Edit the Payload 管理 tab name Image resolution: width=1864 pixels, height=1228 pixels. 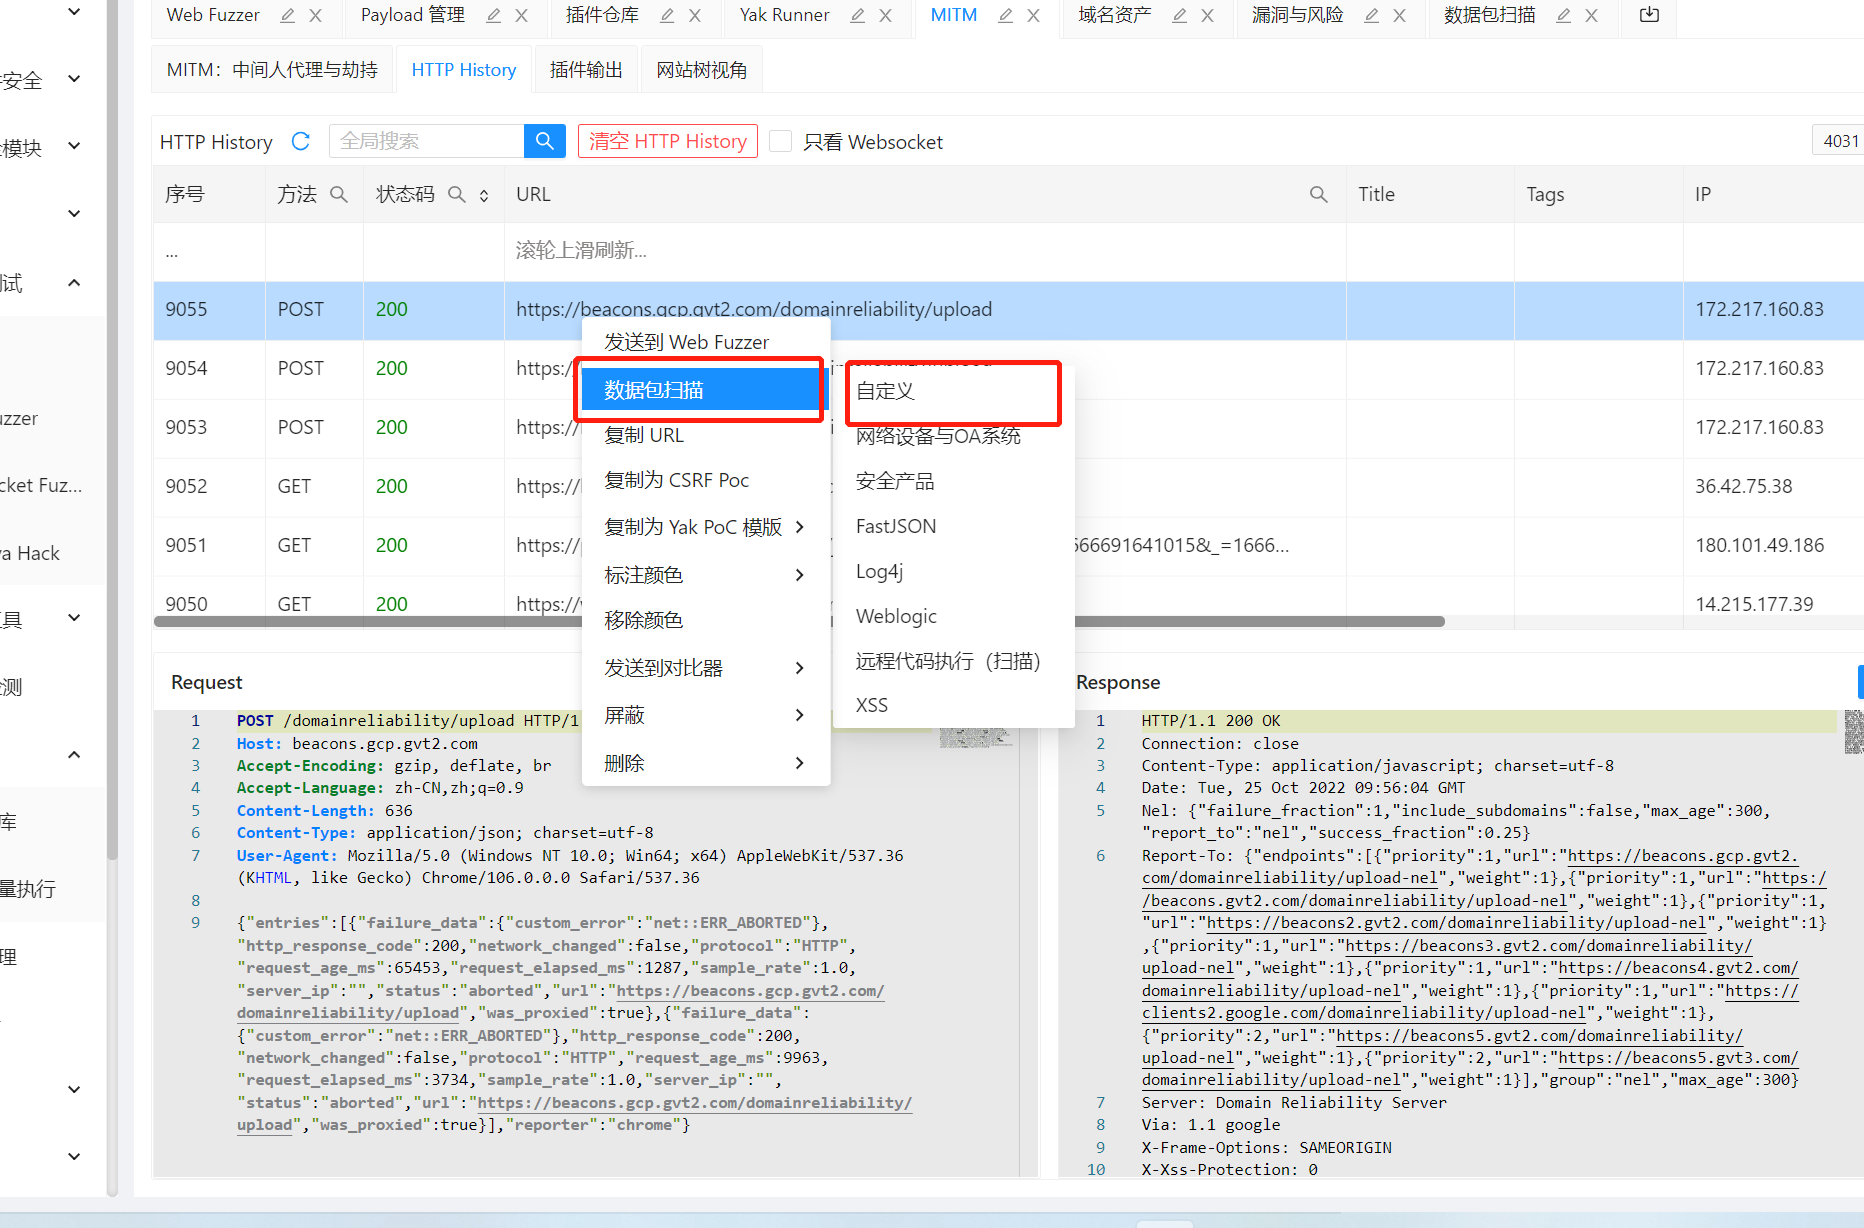(494, 16)
